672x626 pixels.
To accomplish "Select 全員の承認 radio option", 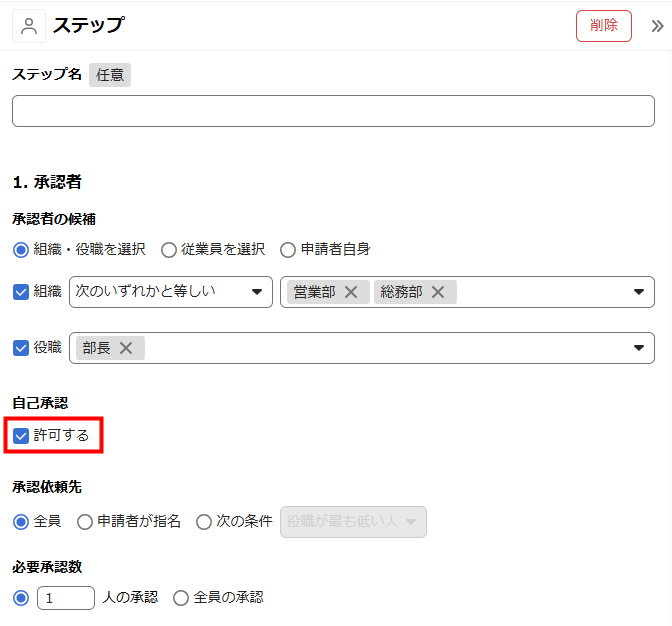I will click(181, 598).
